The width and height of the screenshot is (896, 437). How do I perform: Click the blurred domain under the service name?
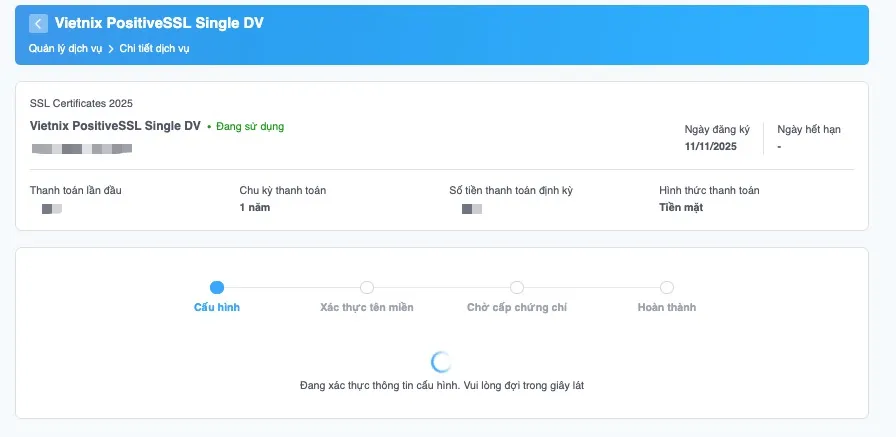(x=81, y=149)
